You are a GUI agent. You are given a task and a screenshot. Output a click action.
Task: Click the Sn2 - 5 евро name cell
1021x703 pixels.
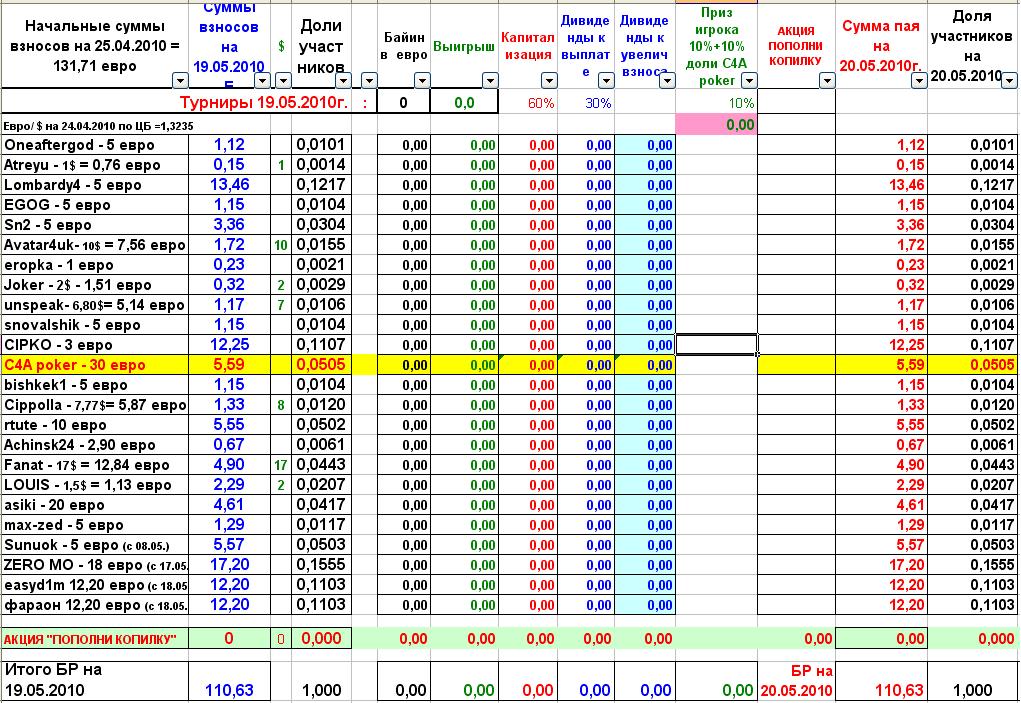tap(95, 225)
